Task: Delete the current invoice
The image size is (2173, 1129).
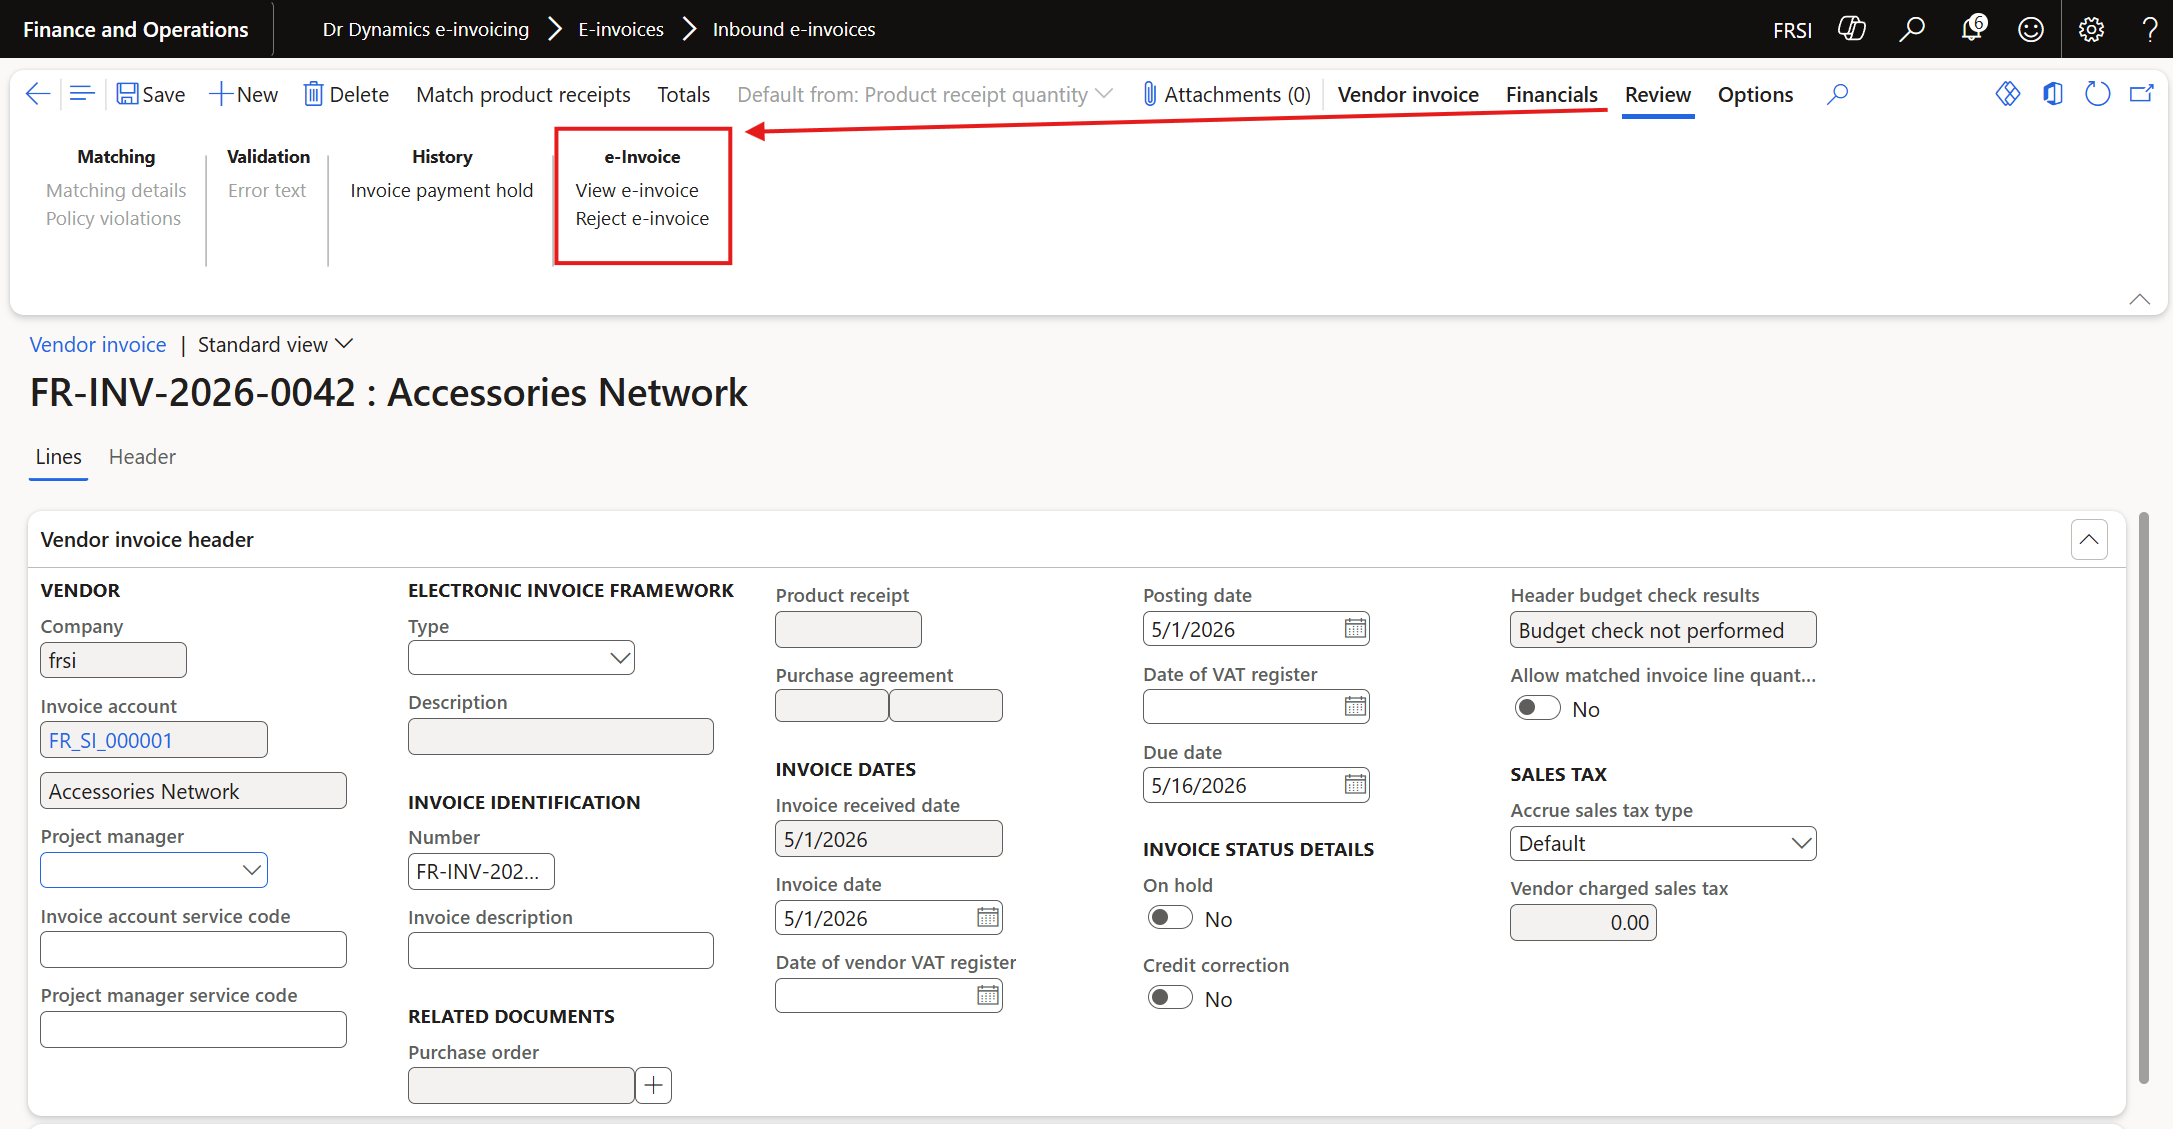Action: pos(346,94)
